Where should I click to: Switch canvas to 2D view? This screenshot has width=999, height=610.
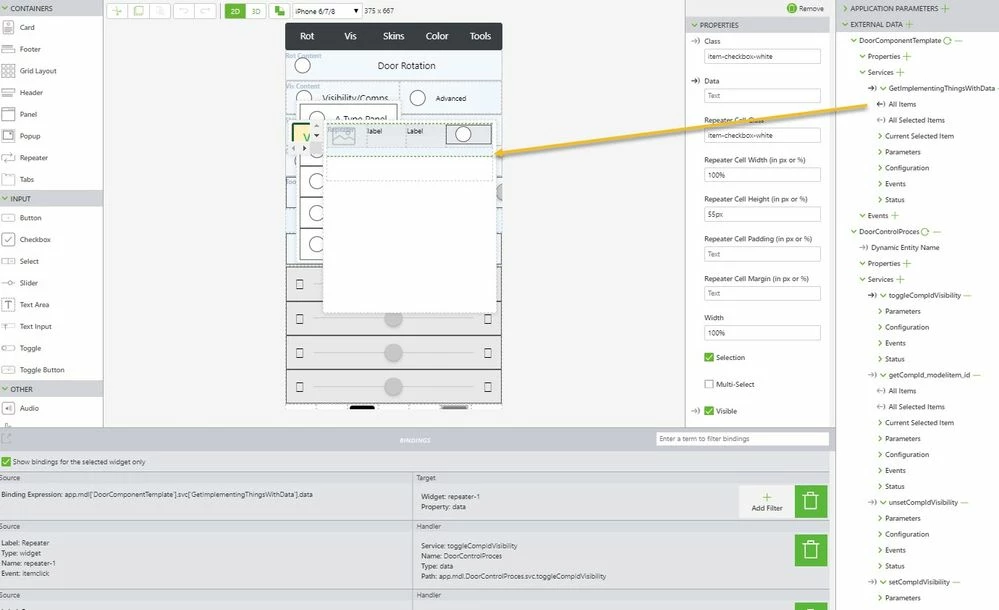coord(235,11)
